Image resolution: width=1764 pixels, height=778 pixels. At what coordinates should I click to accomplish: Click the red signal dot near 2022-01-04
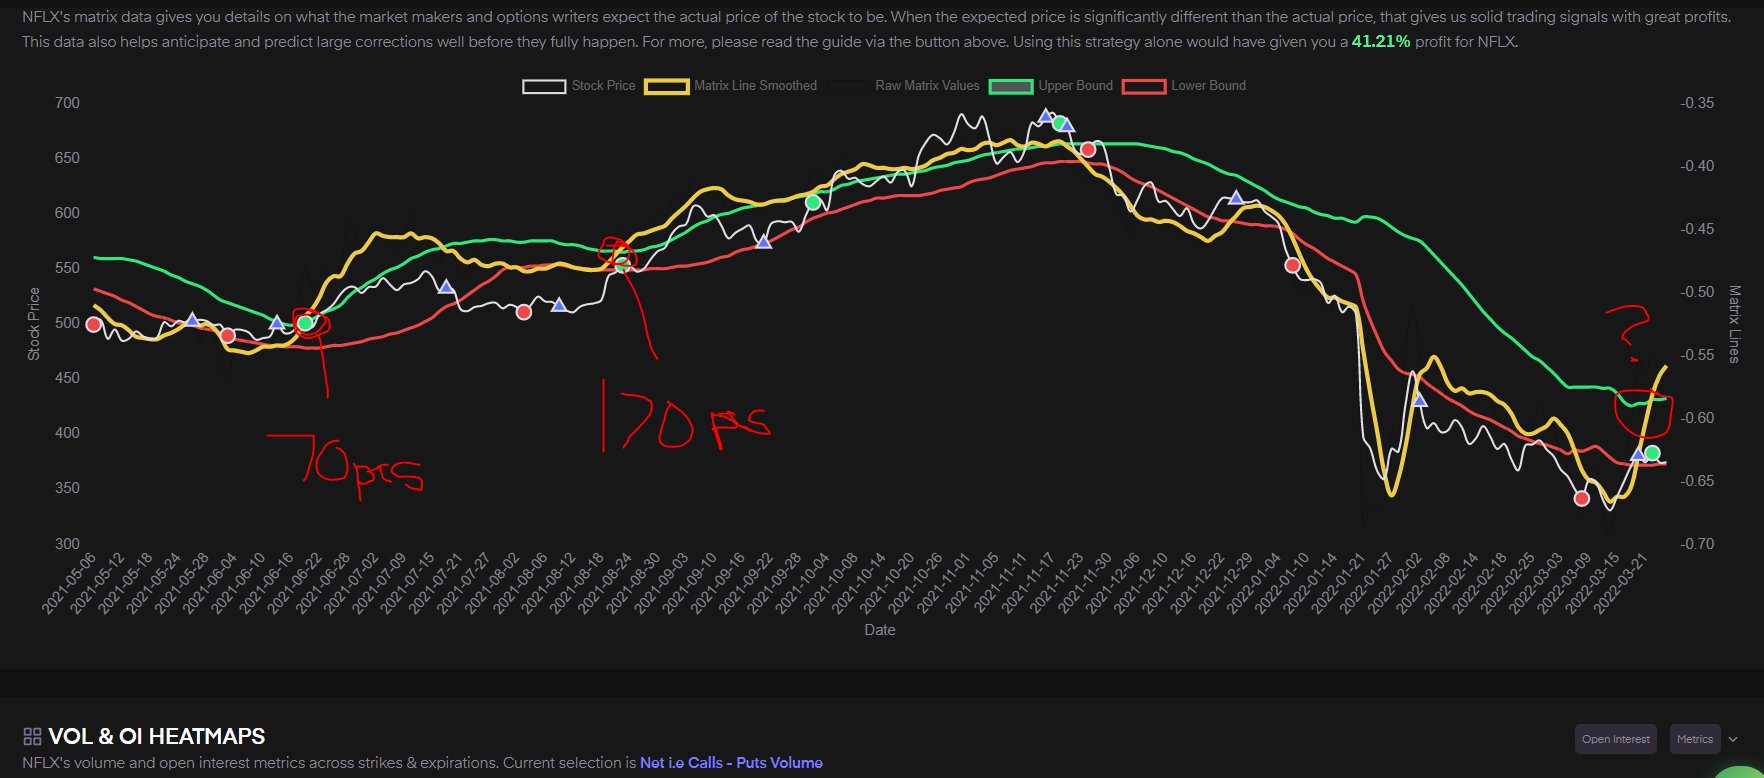[x=1292, y=266]
